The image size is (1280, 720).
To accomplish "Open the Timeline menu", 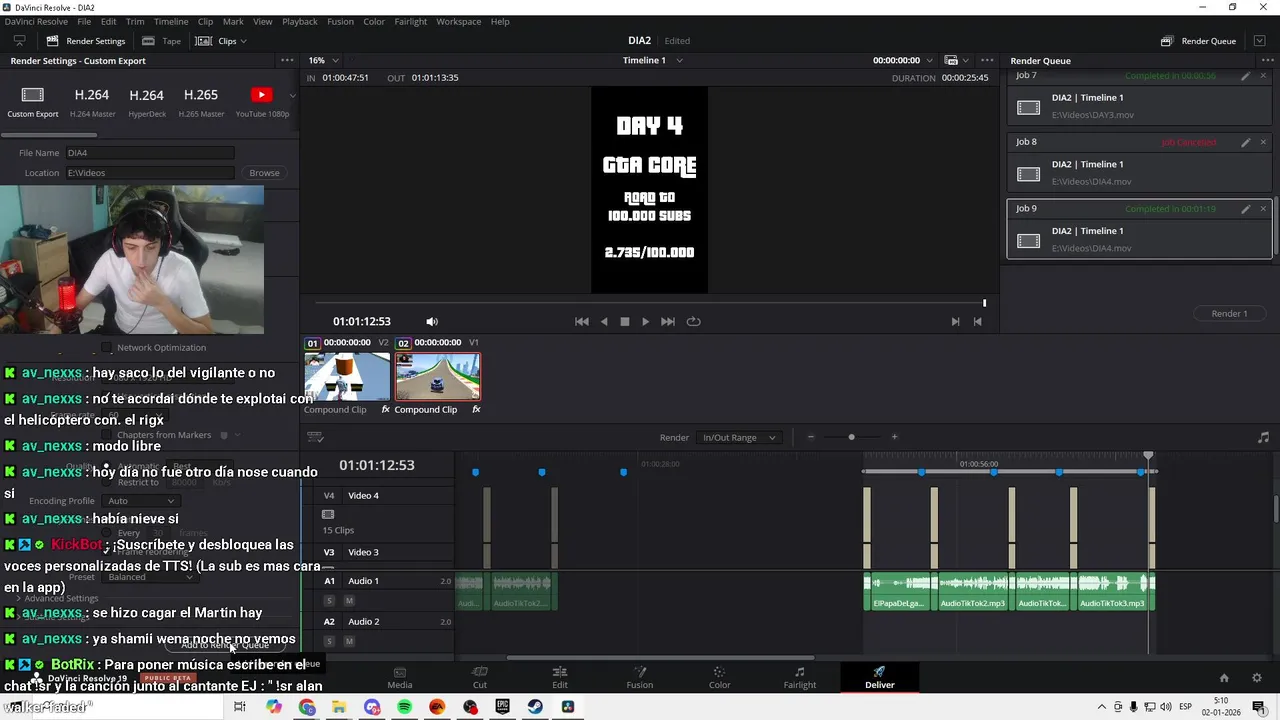I will (x=171, y=21).
